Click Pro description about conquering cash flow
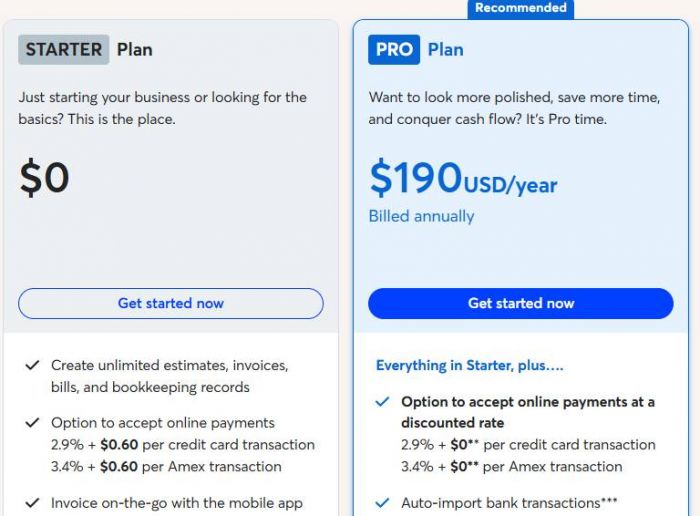 click(x=514, y=108)
